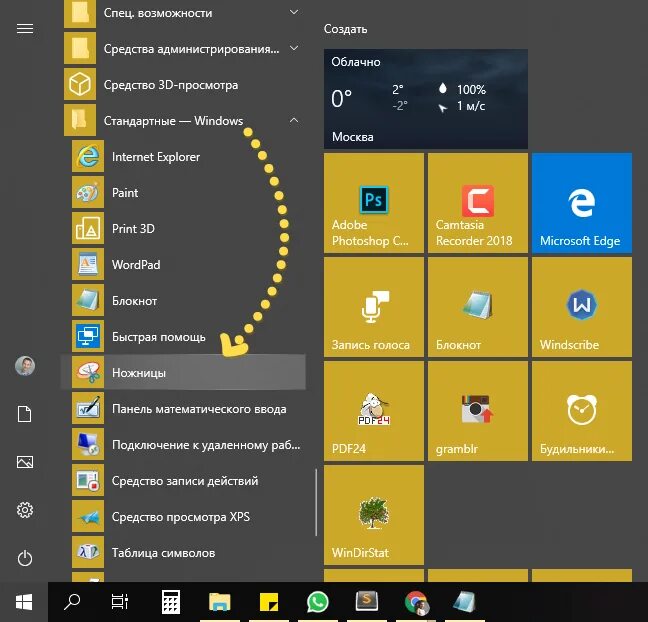Viewport: 648px width, 622px height.
Task: Open Будильники alarm clock tile
Action: [582, 411]
